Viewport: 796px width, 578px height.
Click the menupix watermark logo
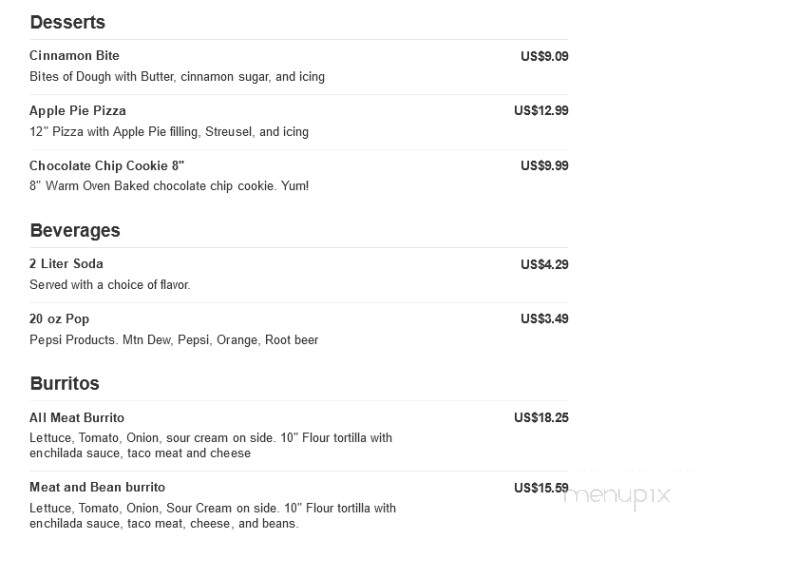[617, 496]
